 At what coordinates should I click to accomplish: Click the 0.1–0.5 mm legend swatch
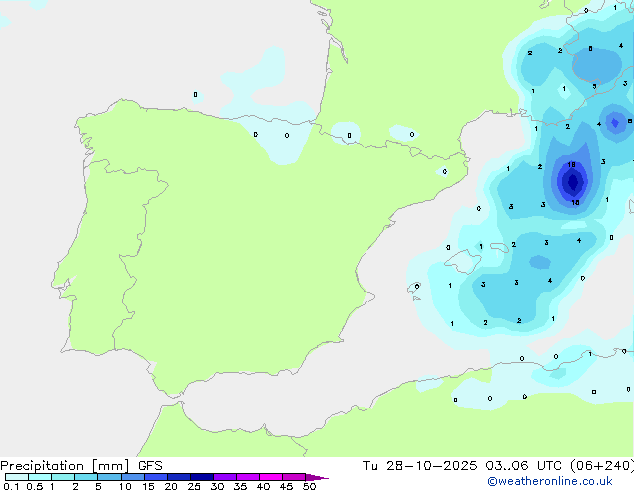click(17, 477)
